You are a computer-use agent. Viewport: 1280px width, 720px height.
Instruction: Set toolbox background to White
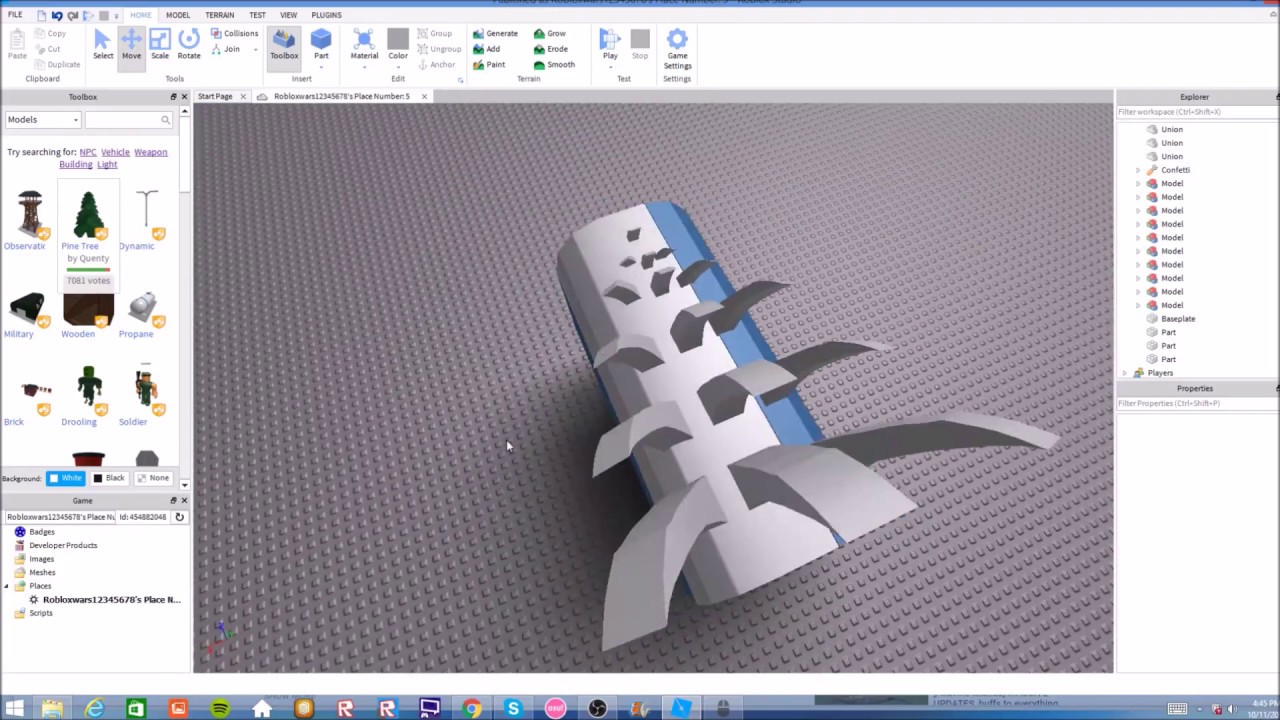[x=65, y=478]
